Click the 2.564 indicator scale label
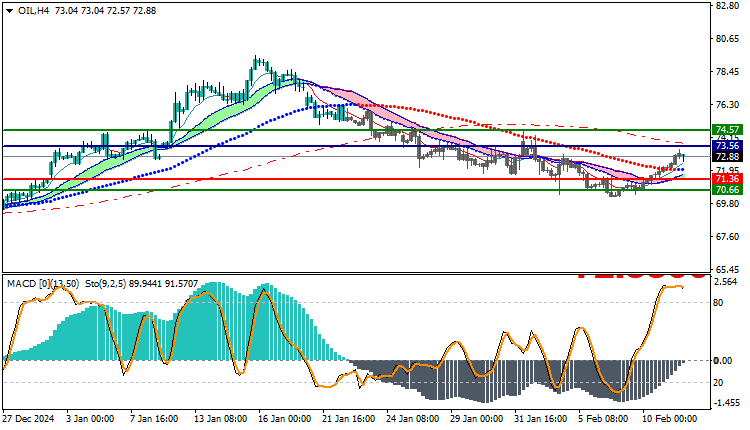The height and width of the screenshot is (430, 750). pos(726,282)
